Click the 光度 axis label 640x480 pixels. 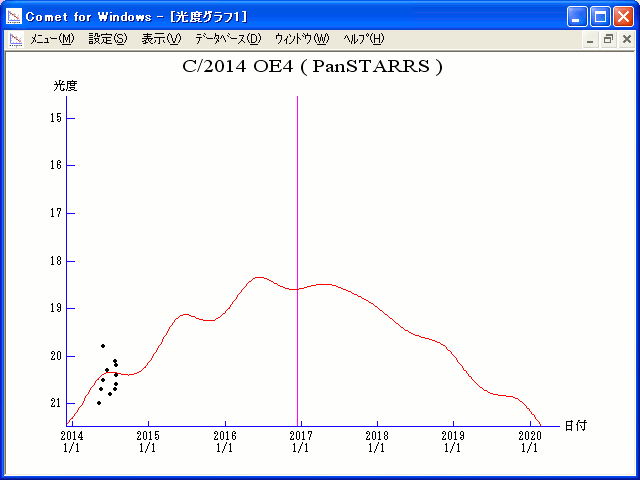coord(65,86)
